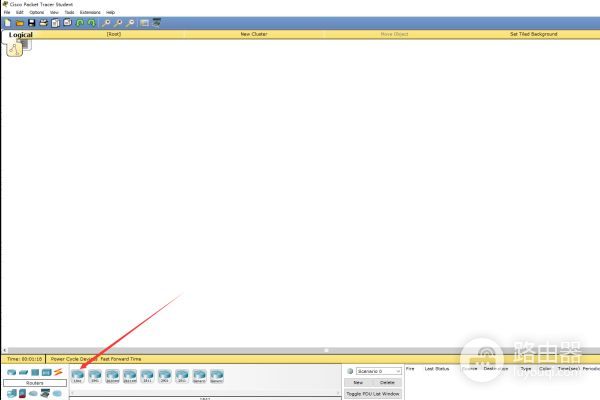The width and height of the screenshot is (600, 400).
Task: Click the Save floppy disk icon
Action: pos(31,23)
